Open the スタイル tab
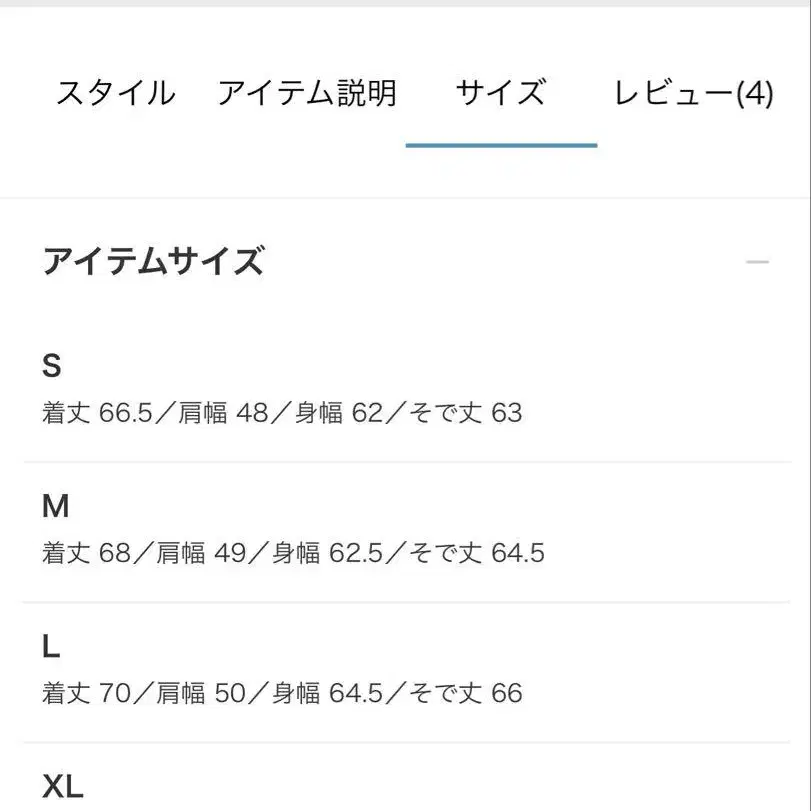The width and height of the screenshot is (811, 811). 115,93
